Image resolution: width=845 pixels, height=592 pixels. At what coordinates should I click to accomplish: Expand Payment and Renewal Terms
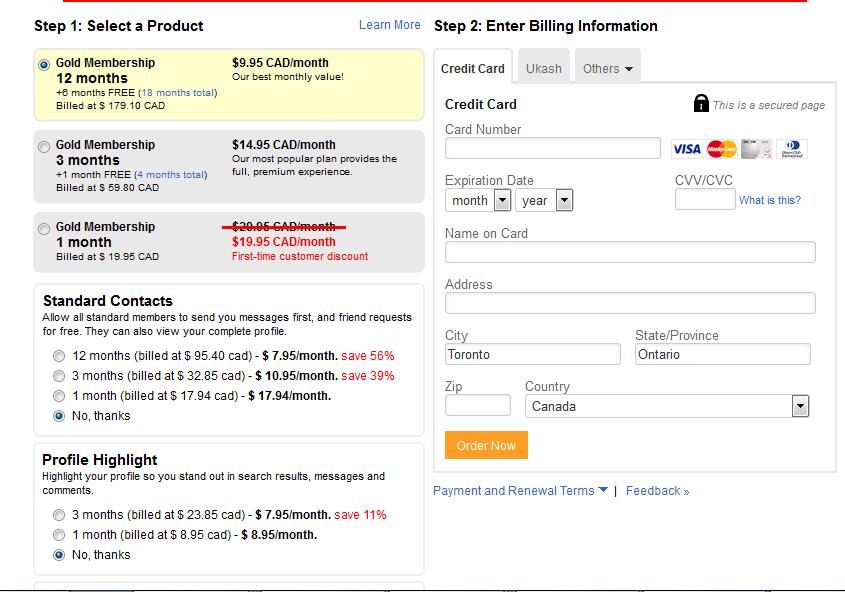[520, 491]
